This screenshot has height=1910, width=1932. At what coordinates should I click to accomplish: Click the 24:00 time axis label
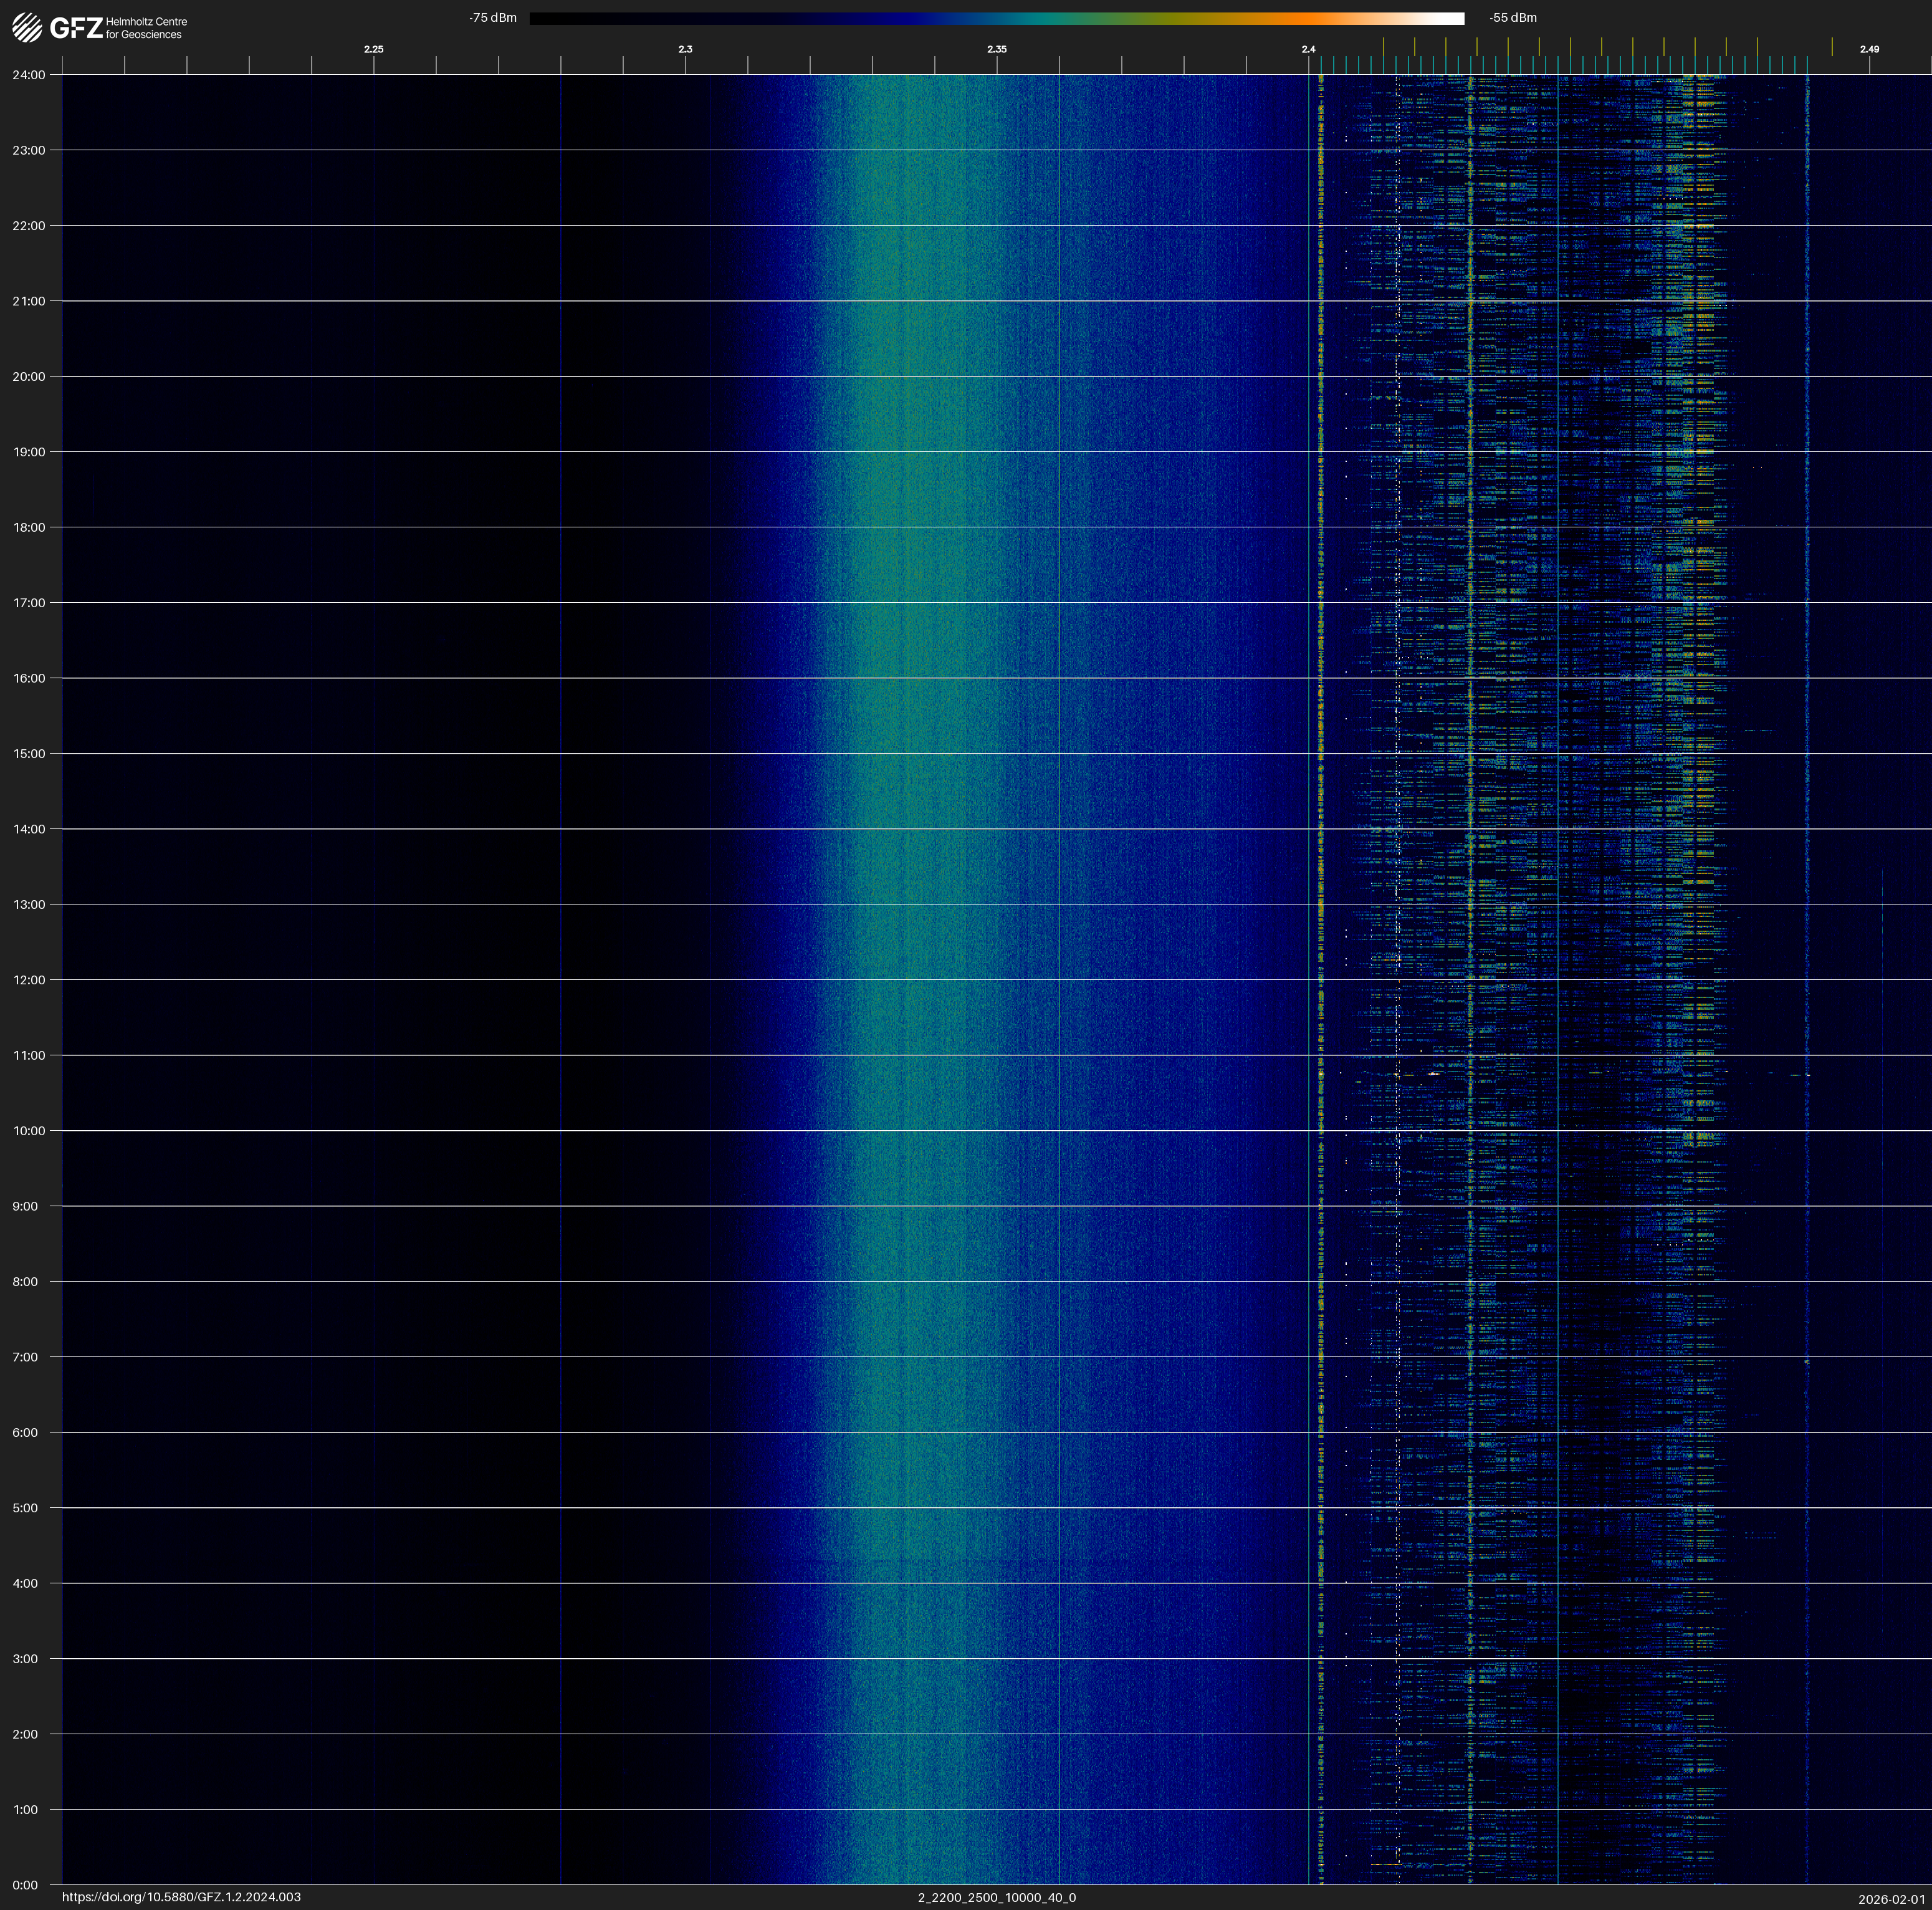coord(28,75)
